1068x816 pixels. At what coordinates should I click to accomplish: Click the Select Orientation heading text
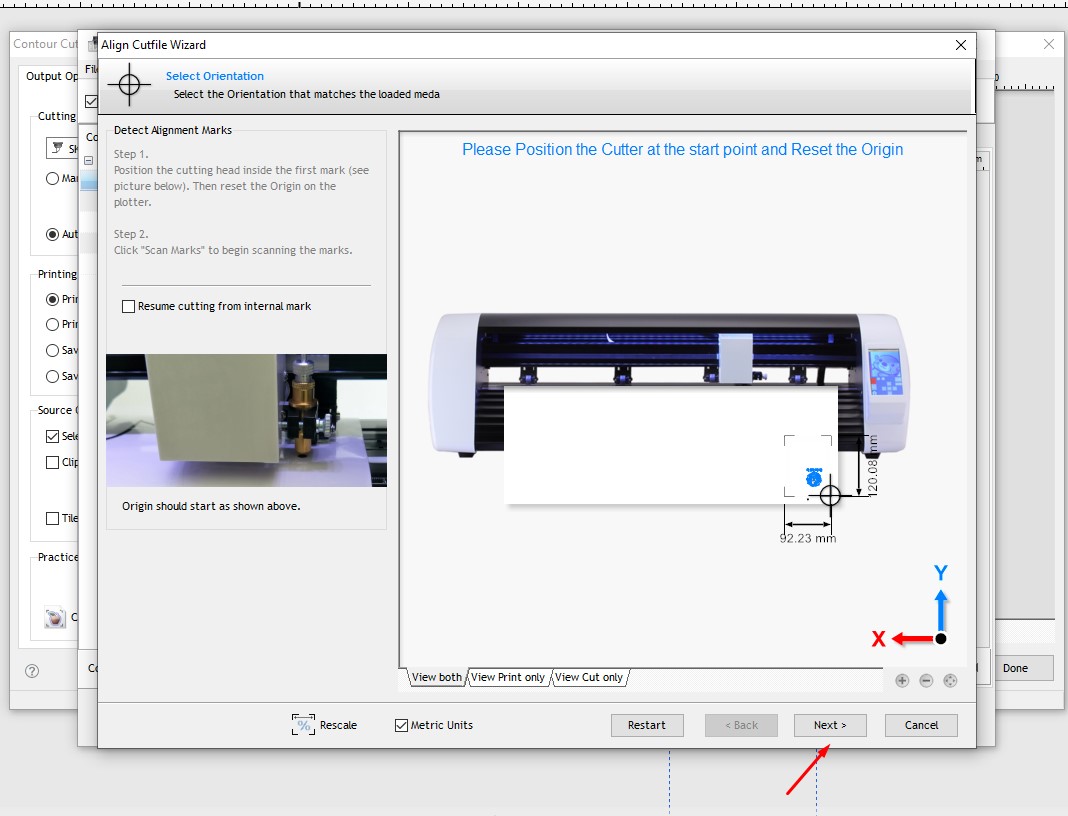click(x=215, y=76)
